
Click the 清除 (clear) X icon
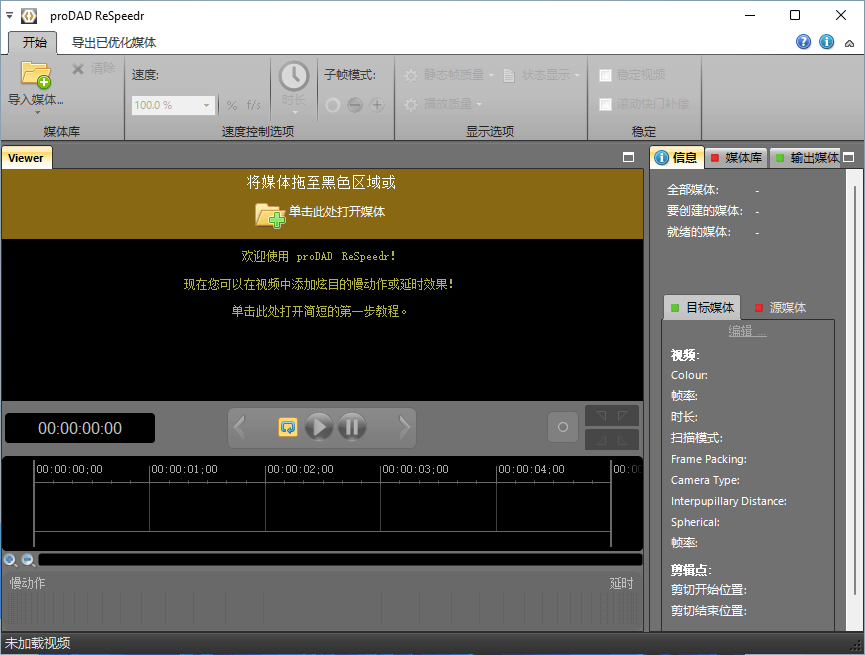(x=78, y=68)
